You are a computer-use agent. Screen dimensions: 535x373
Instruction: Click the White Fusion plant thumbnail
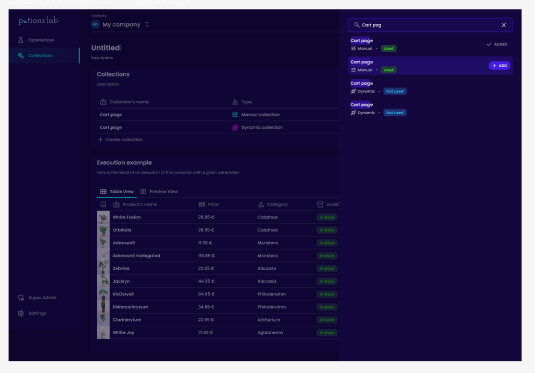tap(103, 217)
